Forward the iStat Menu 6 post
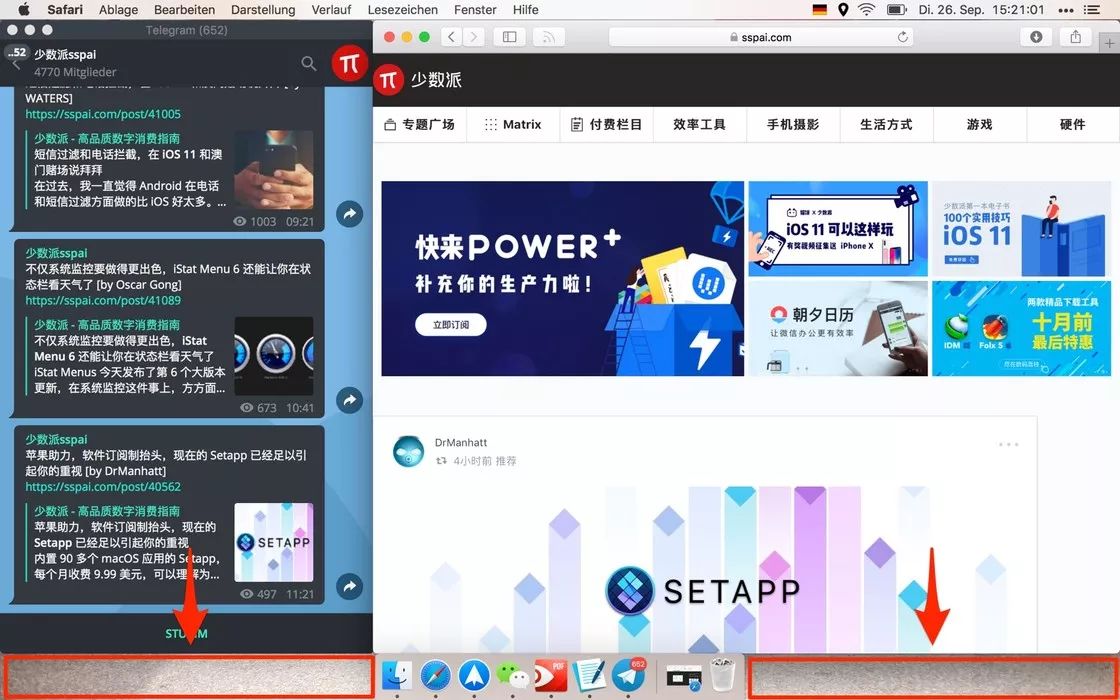1120x700 pixels. tap(349, 400)
